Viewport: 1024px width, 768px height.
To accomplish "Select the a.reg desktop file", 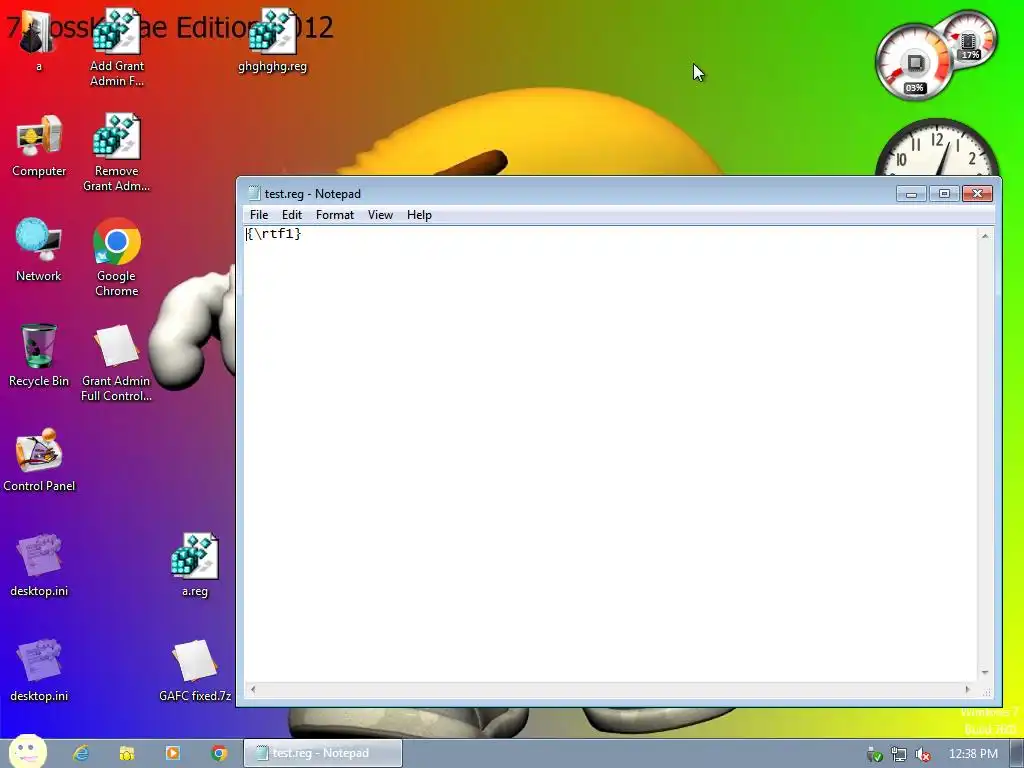I will [195, 566].
